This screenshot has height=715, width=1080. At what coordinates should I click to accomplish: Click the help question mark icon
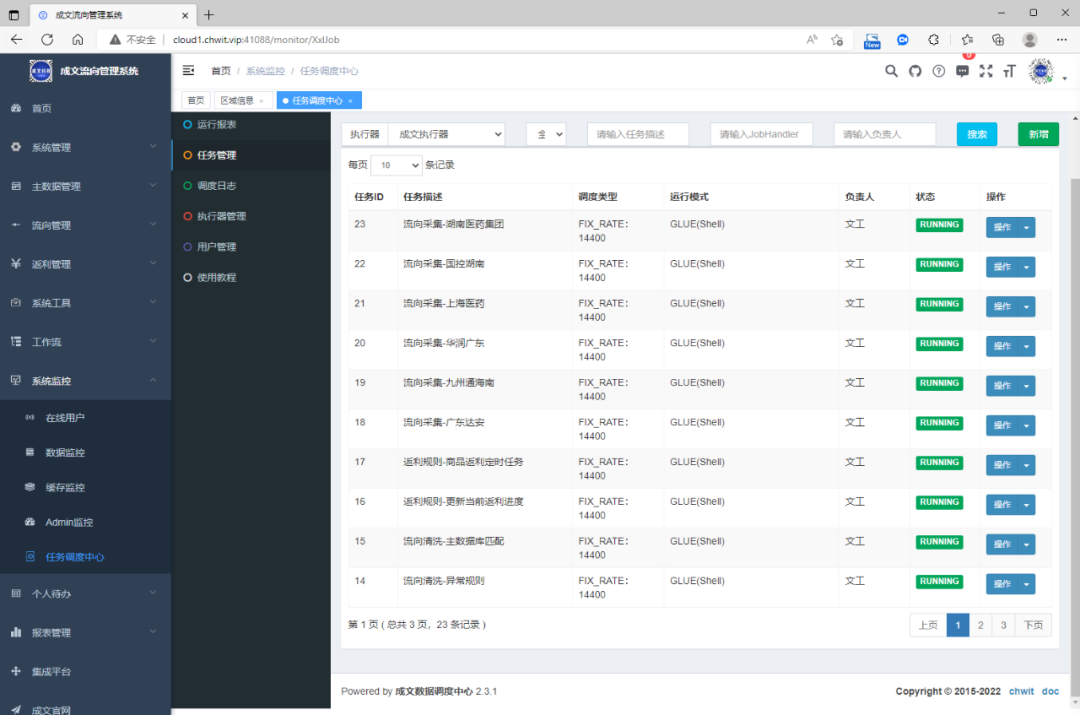[x=938, y=71]
